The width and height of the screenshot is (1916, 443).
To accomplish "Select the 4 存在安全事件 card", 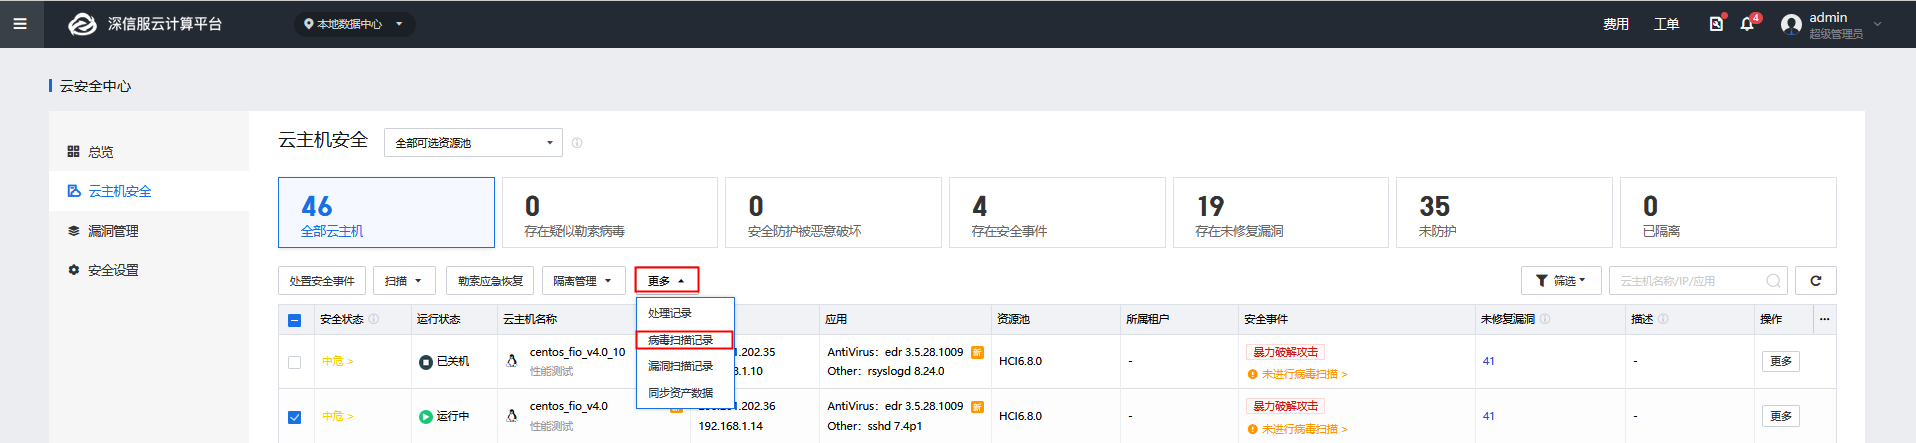I will (x=1057, y=213).
